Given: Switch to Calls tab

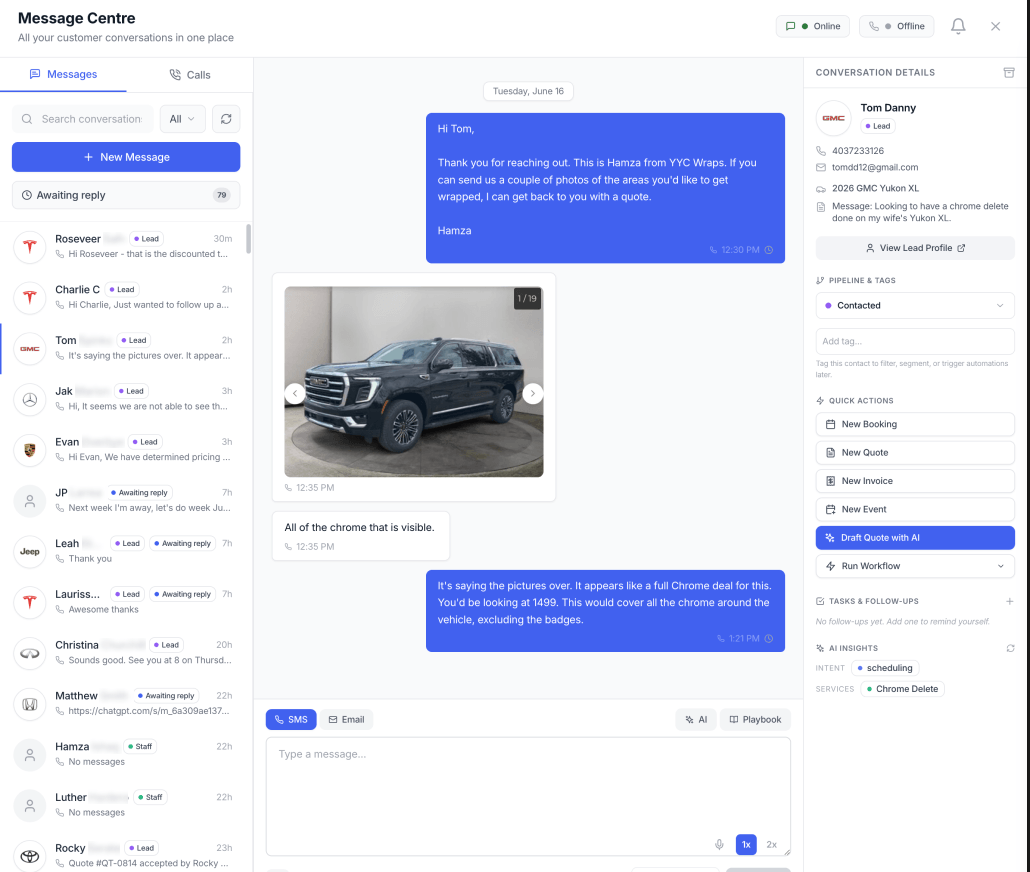Looking at the screenshot, I should point(190,74).
